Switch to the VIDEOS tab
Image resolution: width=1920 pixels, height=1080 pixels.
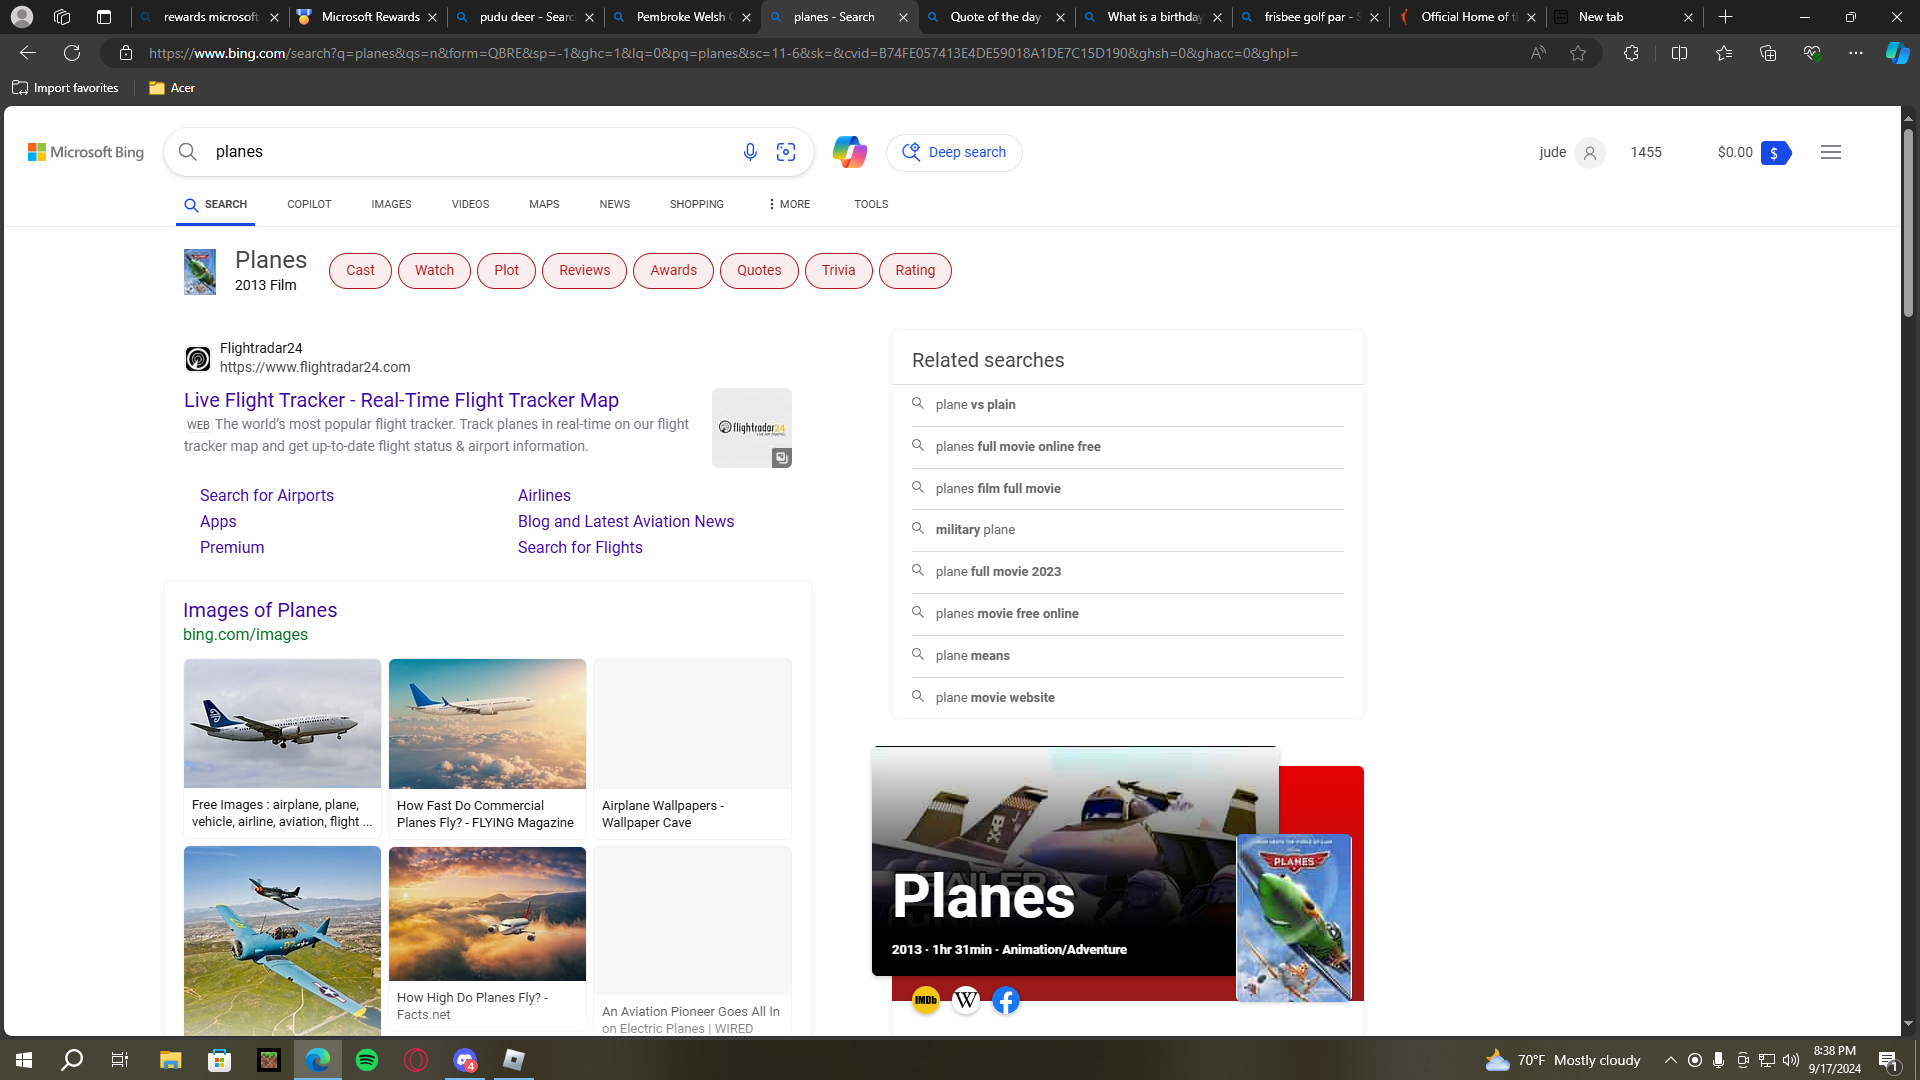point(470,204)
